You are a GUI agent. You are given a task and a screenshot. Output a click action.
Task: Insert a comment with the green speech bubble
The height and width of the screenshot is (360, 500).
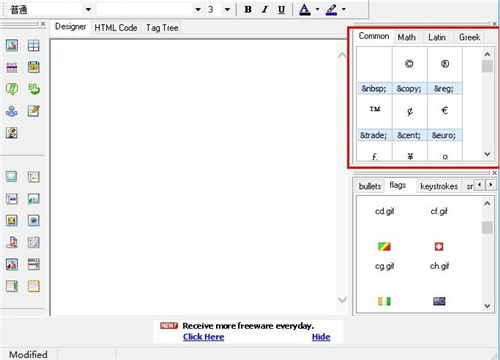12,89
